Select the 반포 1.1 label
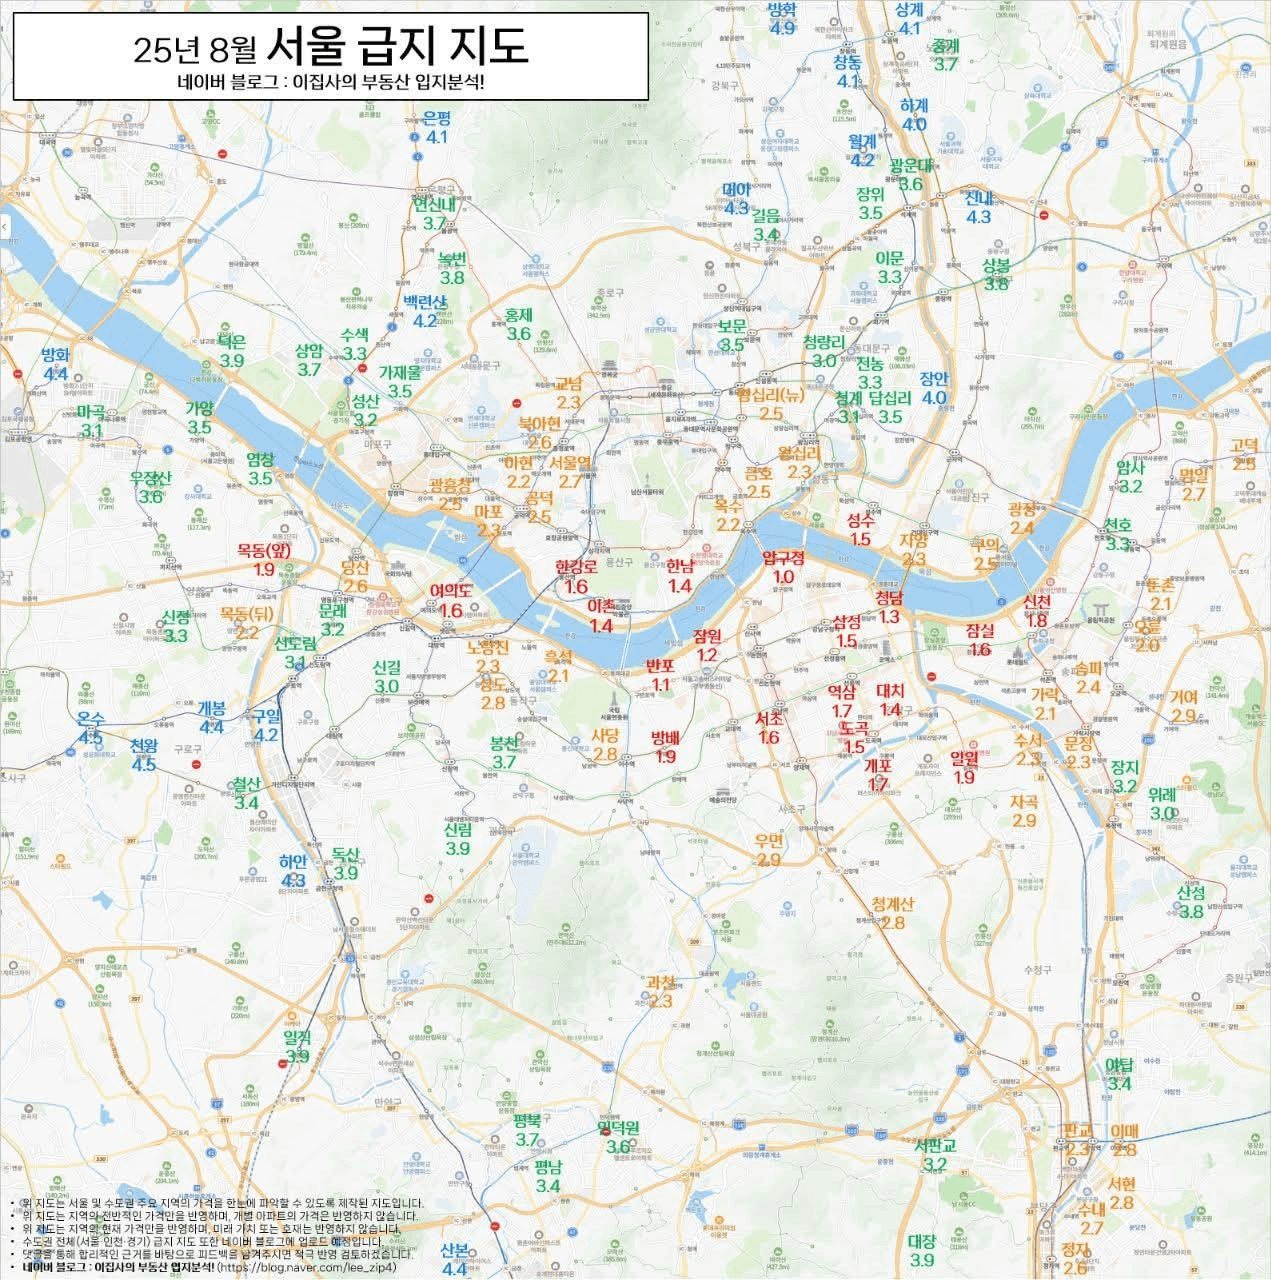This screenshot has width=1271, height=1280. click(x=661, y=675)
